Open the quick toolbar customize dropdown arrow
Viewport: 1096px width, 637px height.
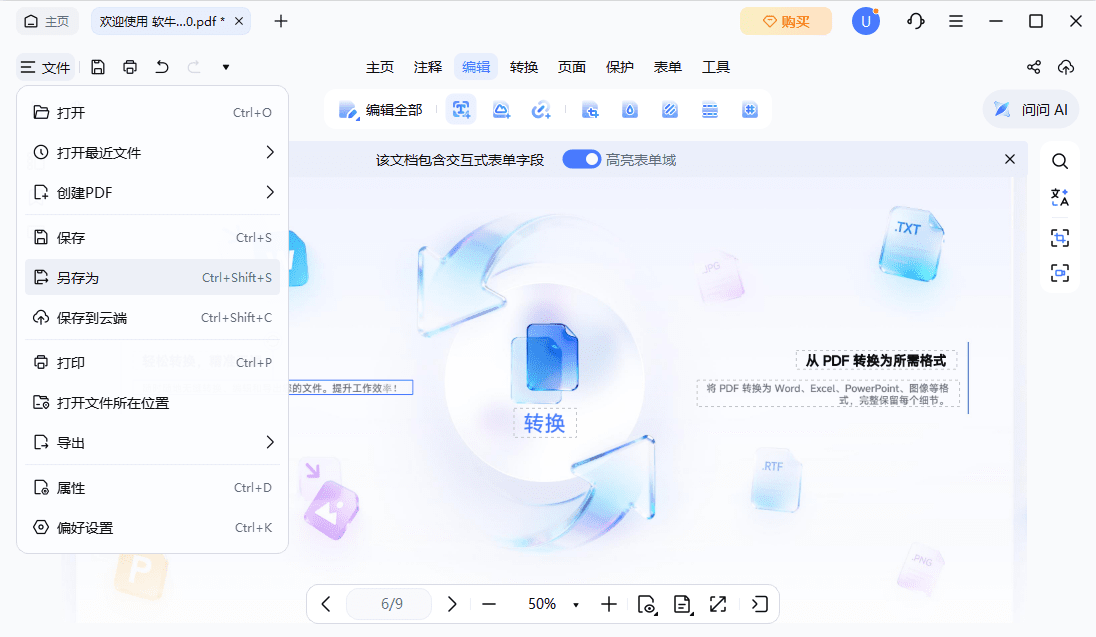point(226,67)
